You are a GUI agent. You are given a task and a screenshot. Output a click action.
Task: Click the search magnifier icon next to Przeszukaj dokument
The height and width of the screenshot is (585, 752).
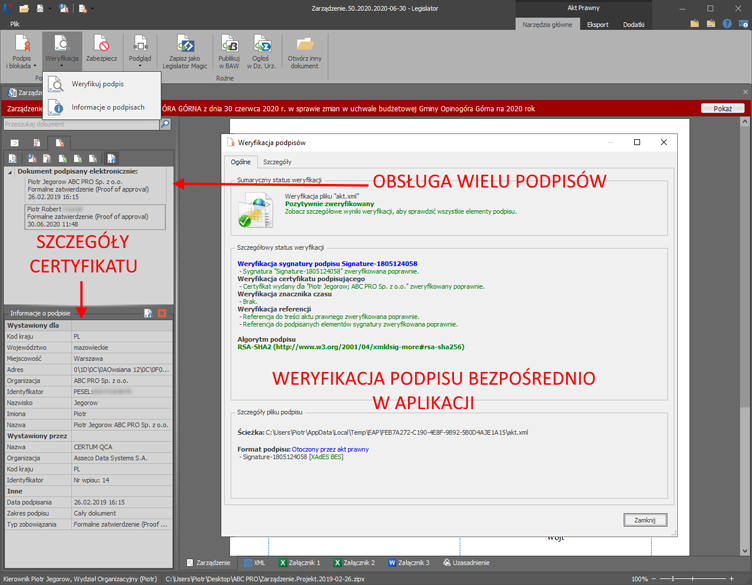pyautogui.click(x=165, y=124)
